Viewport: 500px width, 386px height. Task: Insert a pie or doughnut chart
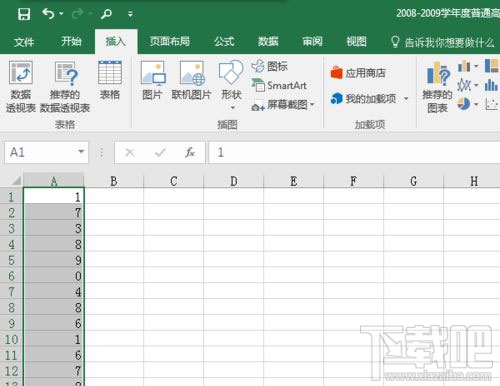click(464, 104)
